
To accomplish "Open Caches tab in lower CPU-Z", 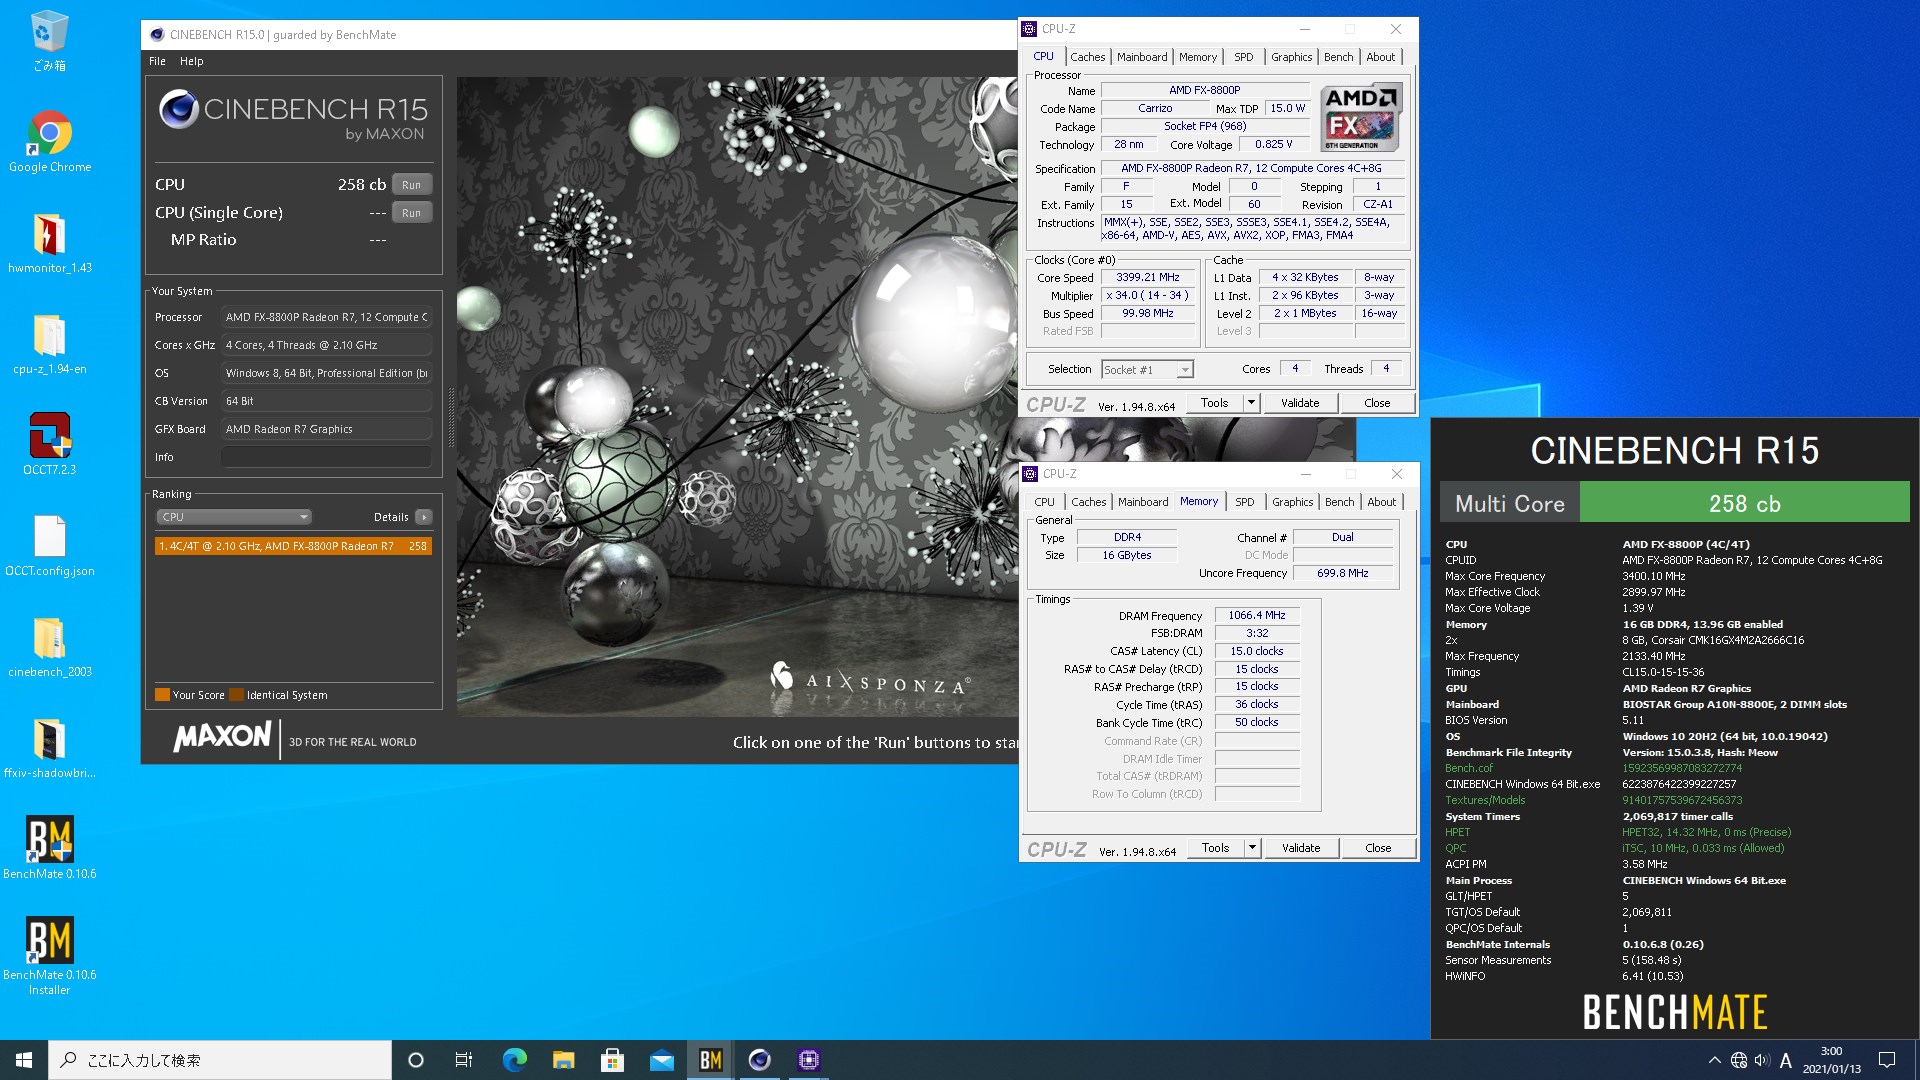I will [x=1088, y=502].
